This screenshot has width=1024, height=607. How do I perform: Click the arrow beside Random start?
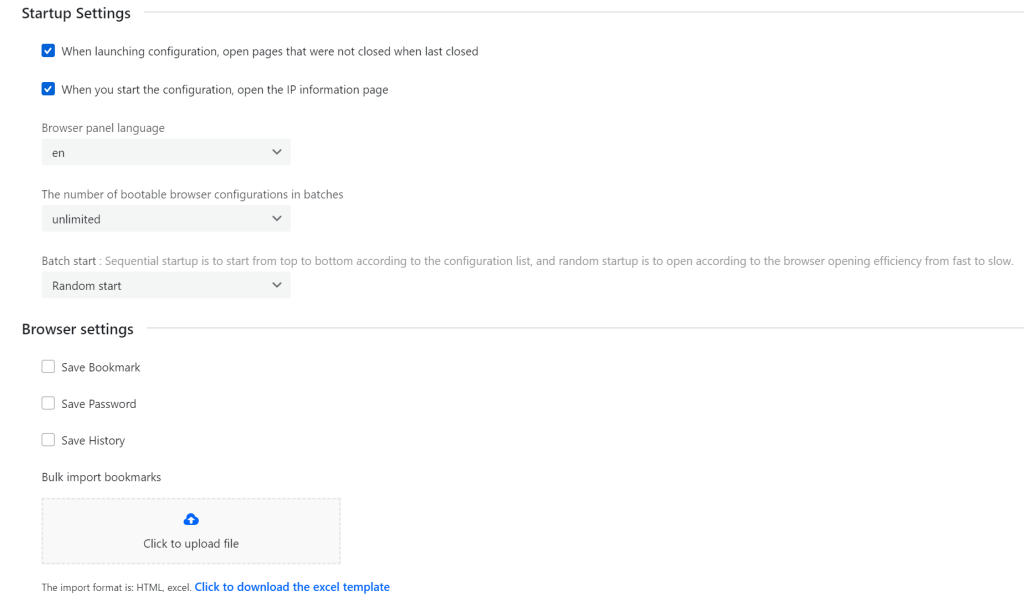coord(277,286)
